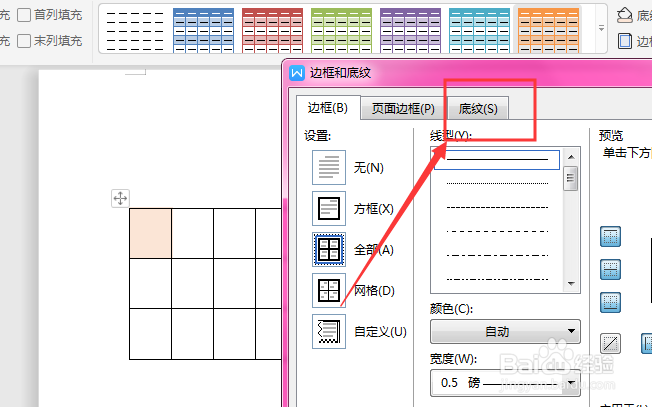Select the dash-dot-dot line style
This screenshot has height=407, width=652.
pyautogui.click(x=497, y=279)
